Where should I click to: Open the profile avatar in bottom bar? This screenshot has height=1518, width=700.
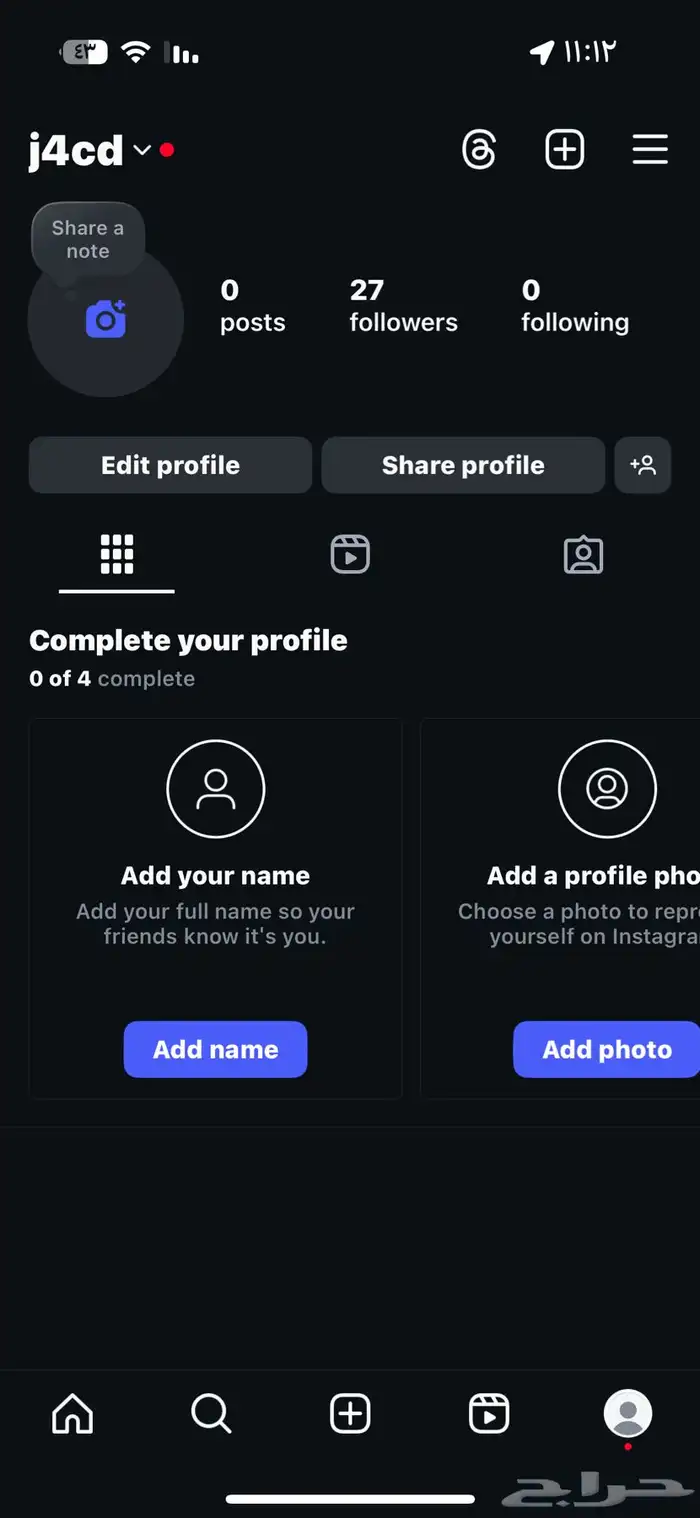pyautogui.click(x=628, y=1414)
